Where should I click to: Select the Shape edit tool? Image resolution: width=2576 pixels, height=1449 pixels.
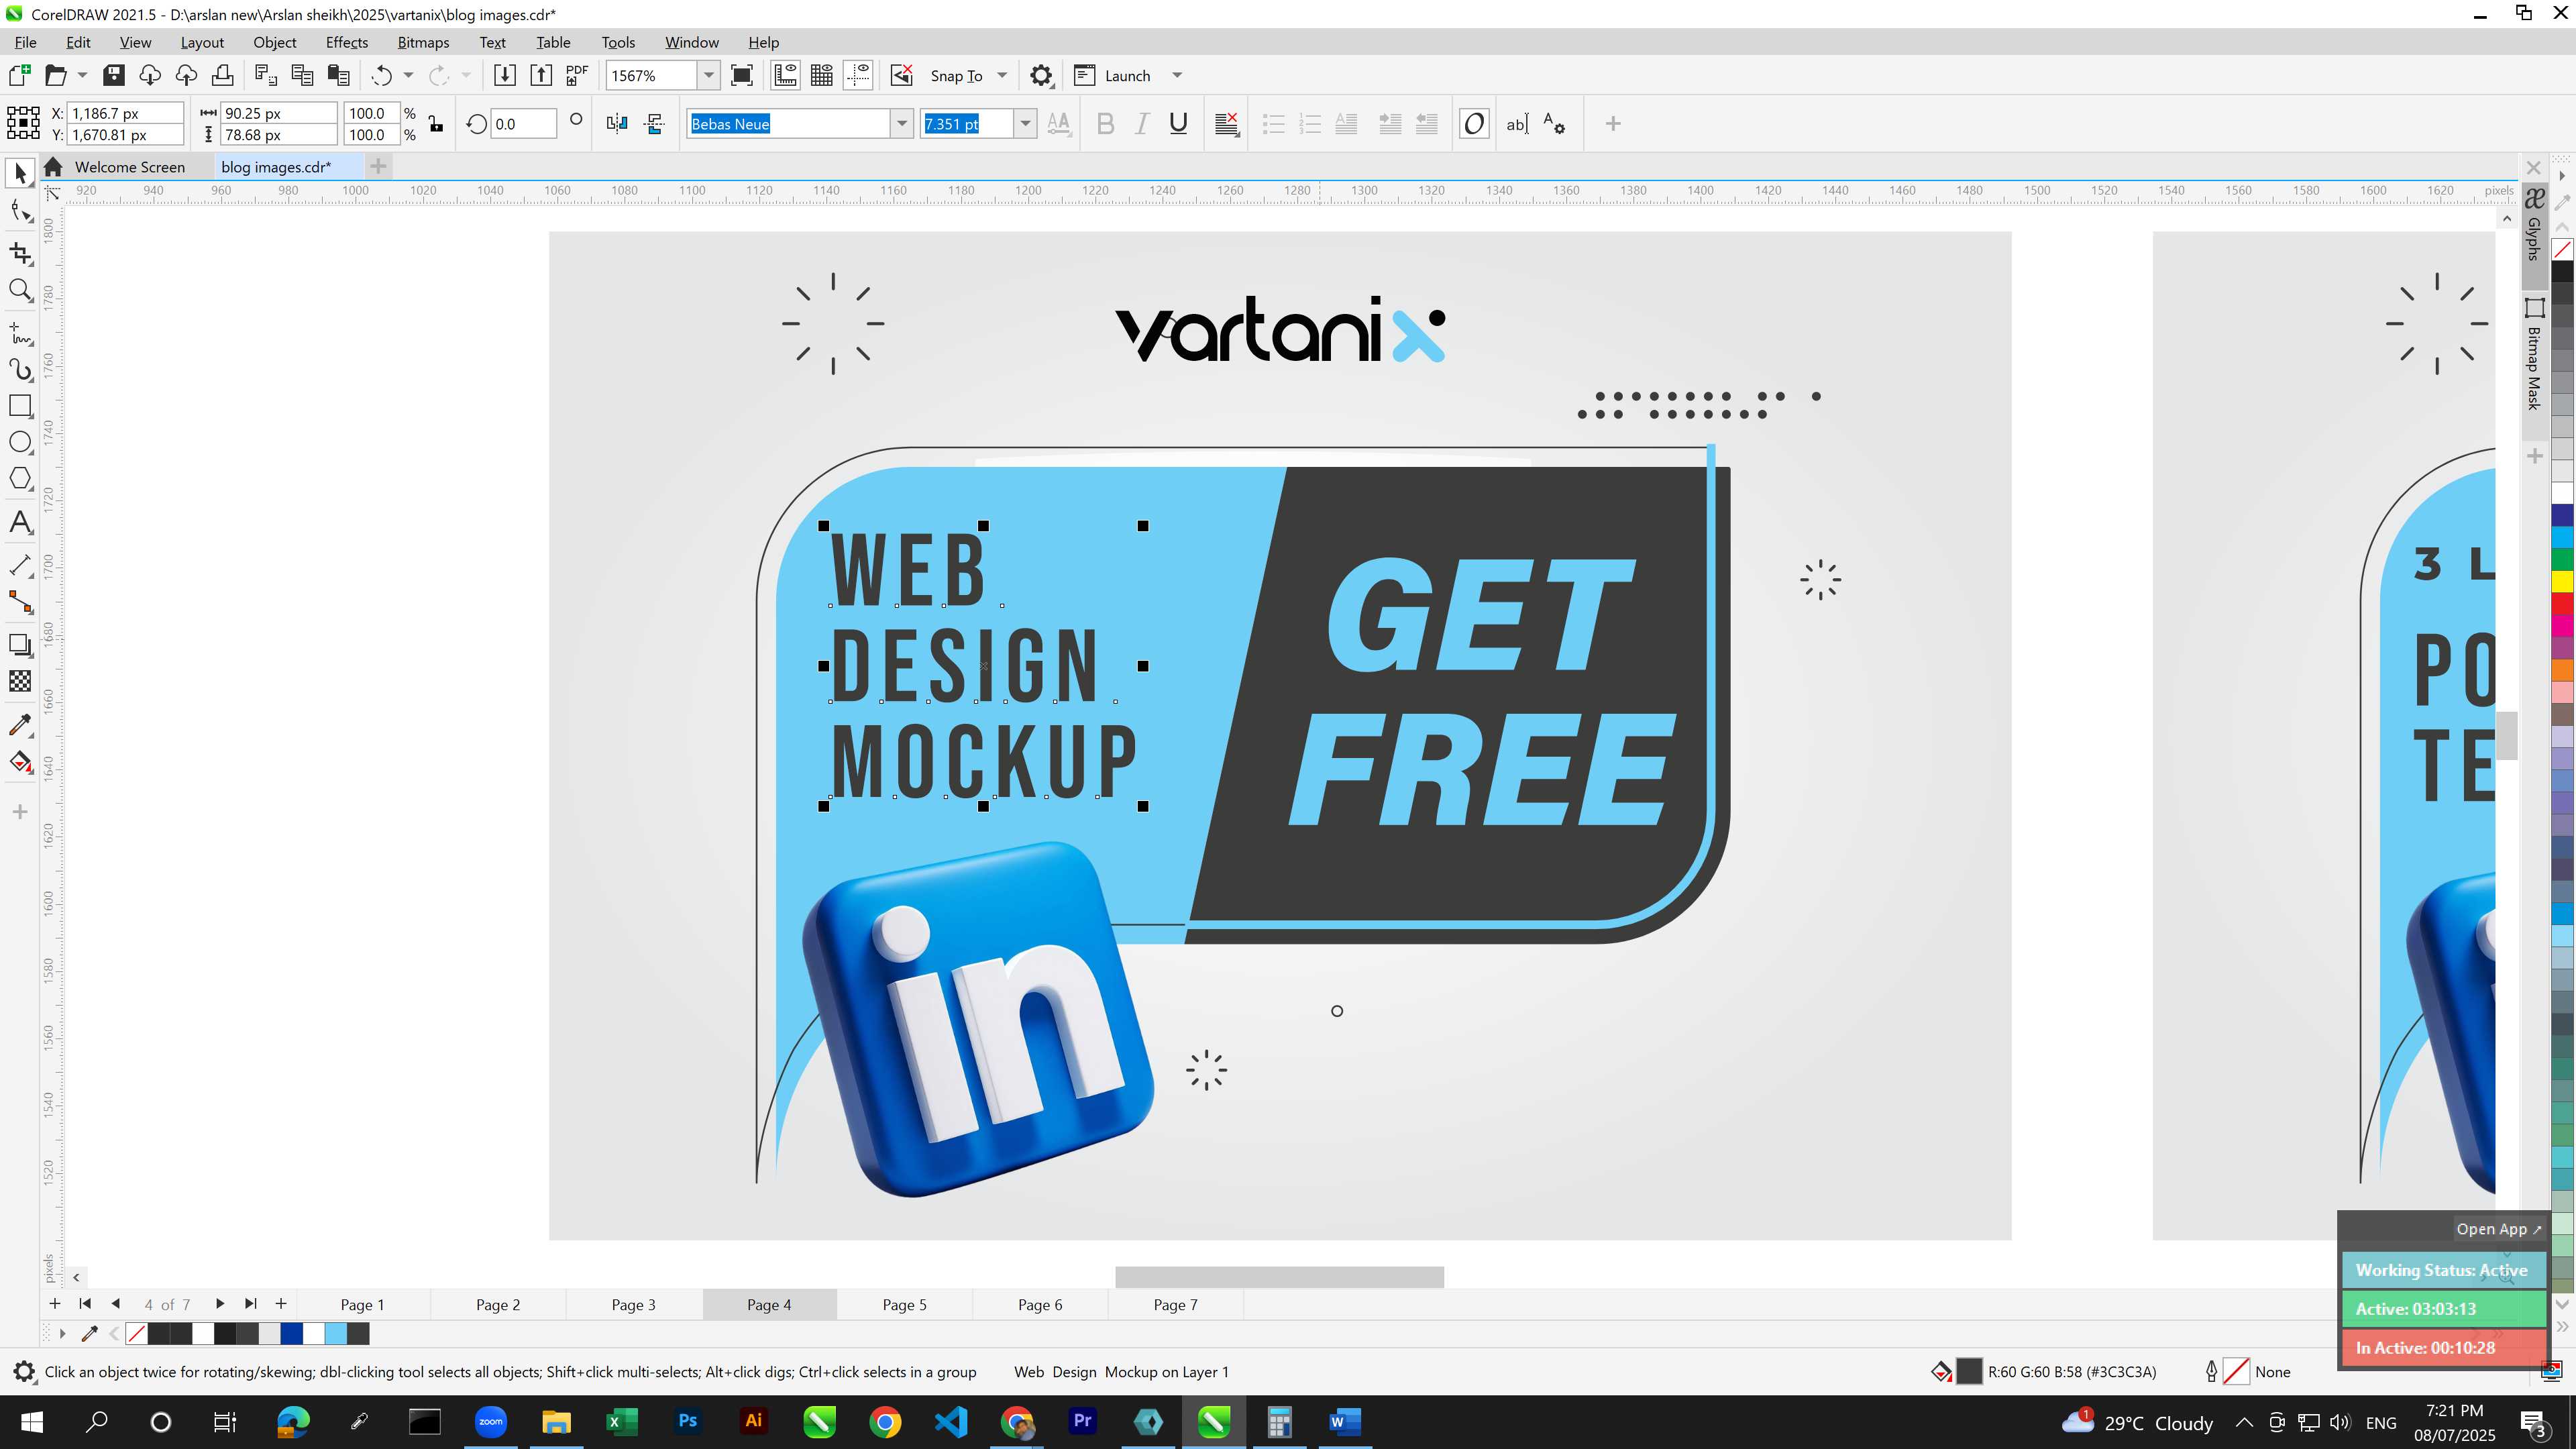pos(20,211)
